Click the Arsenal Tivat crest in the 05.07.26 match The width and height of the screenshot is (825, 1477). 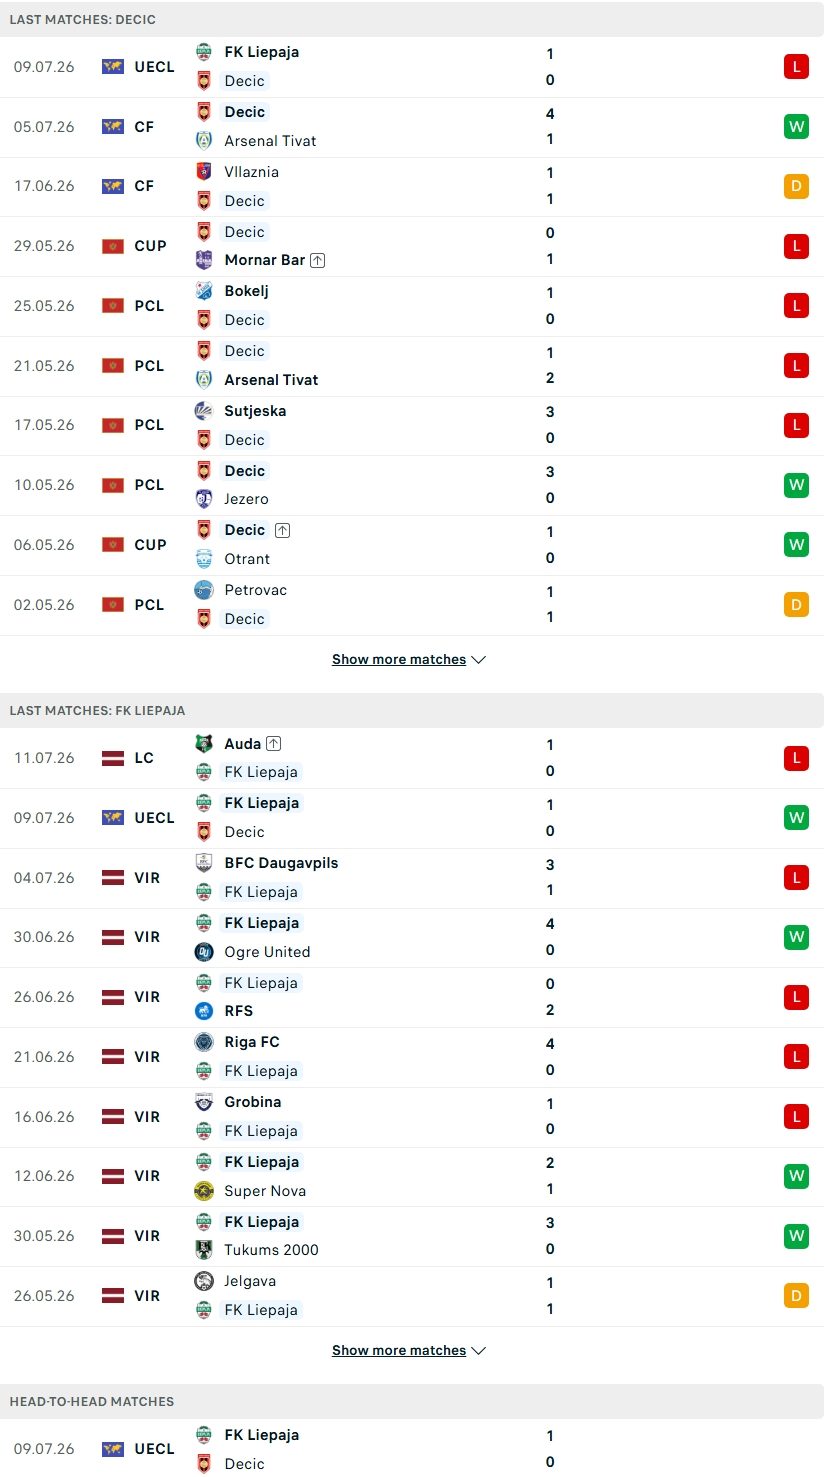tap(204, 140)
